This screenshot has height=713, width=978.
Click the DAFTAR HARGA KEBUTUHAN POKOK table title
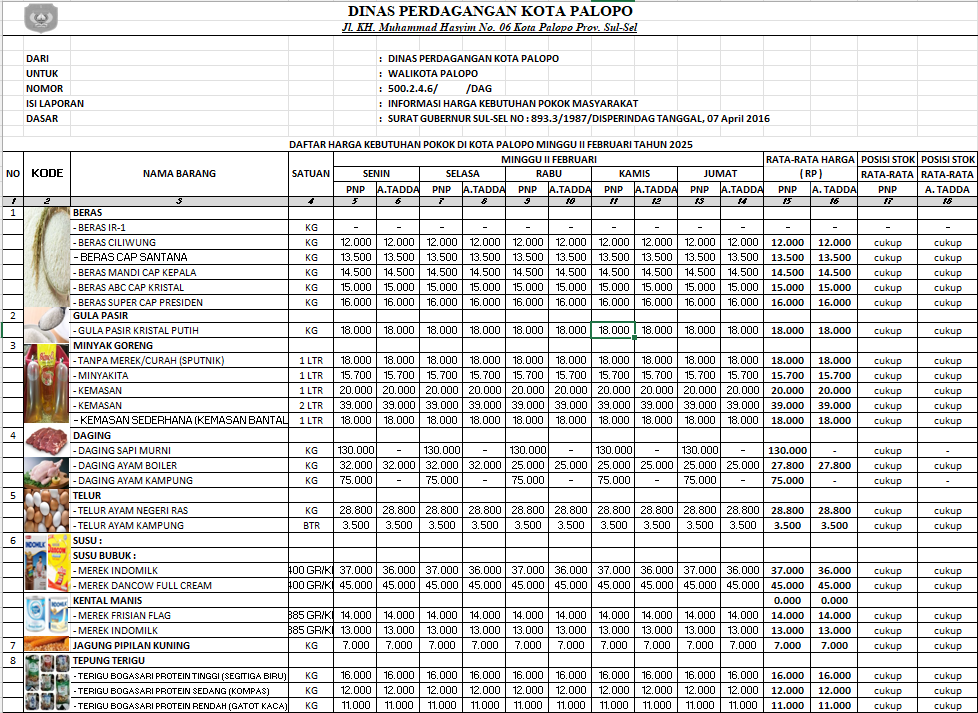pyautogui.click(x=491, y=145)
